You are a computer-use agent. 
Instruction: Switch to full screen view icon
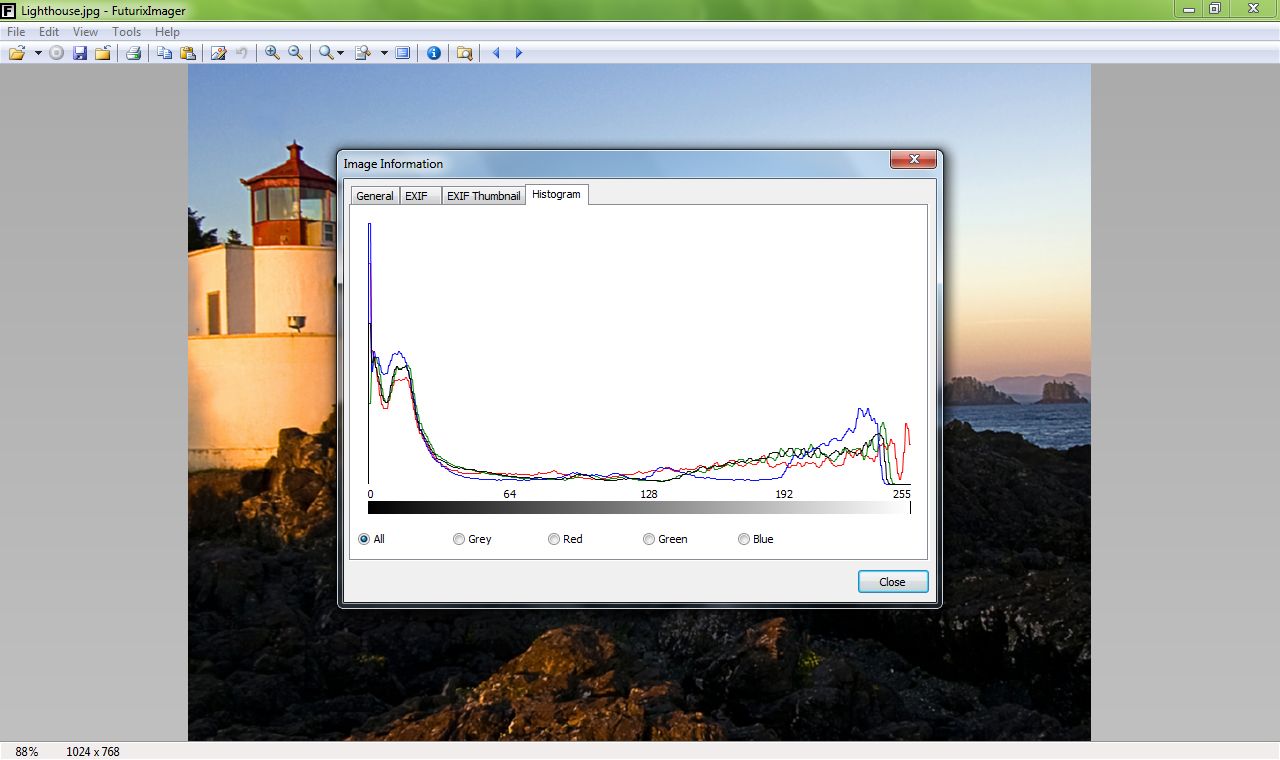403,53
